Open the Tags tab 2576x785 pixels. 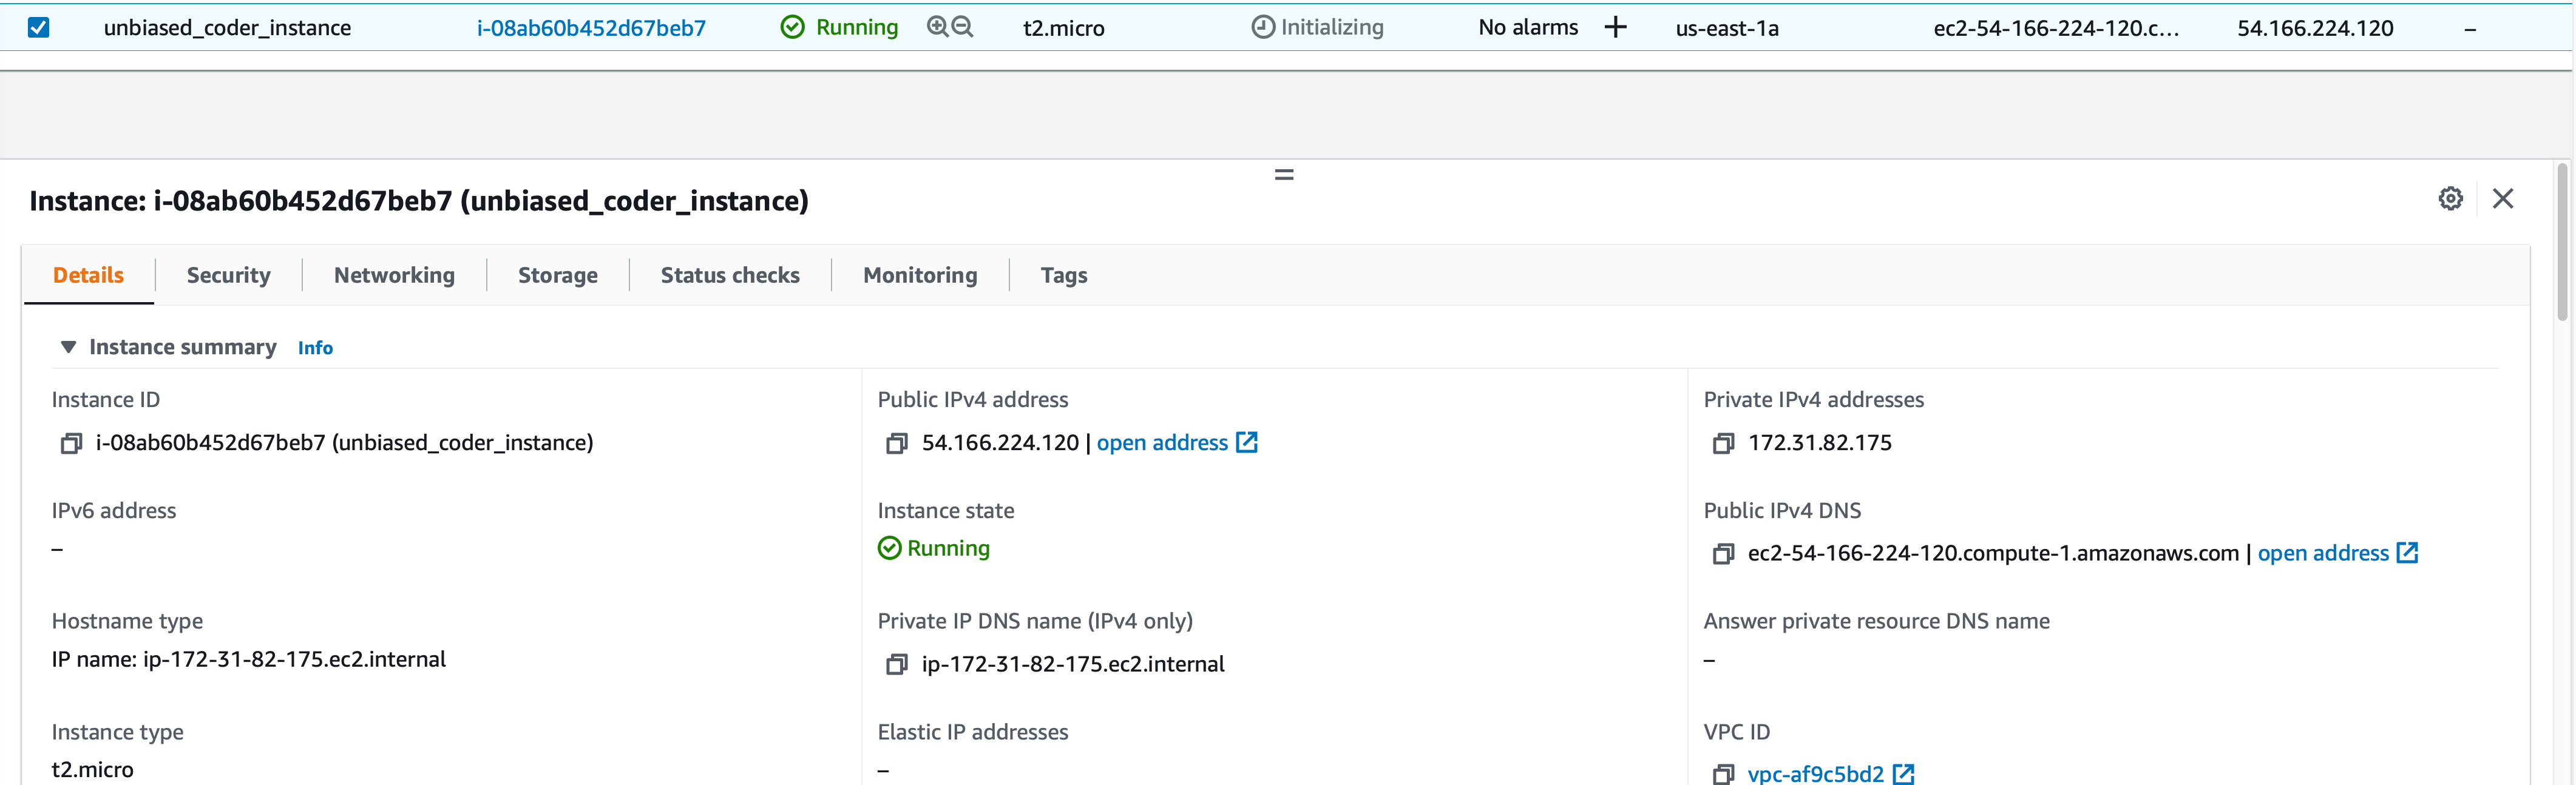coord(1064,275)
